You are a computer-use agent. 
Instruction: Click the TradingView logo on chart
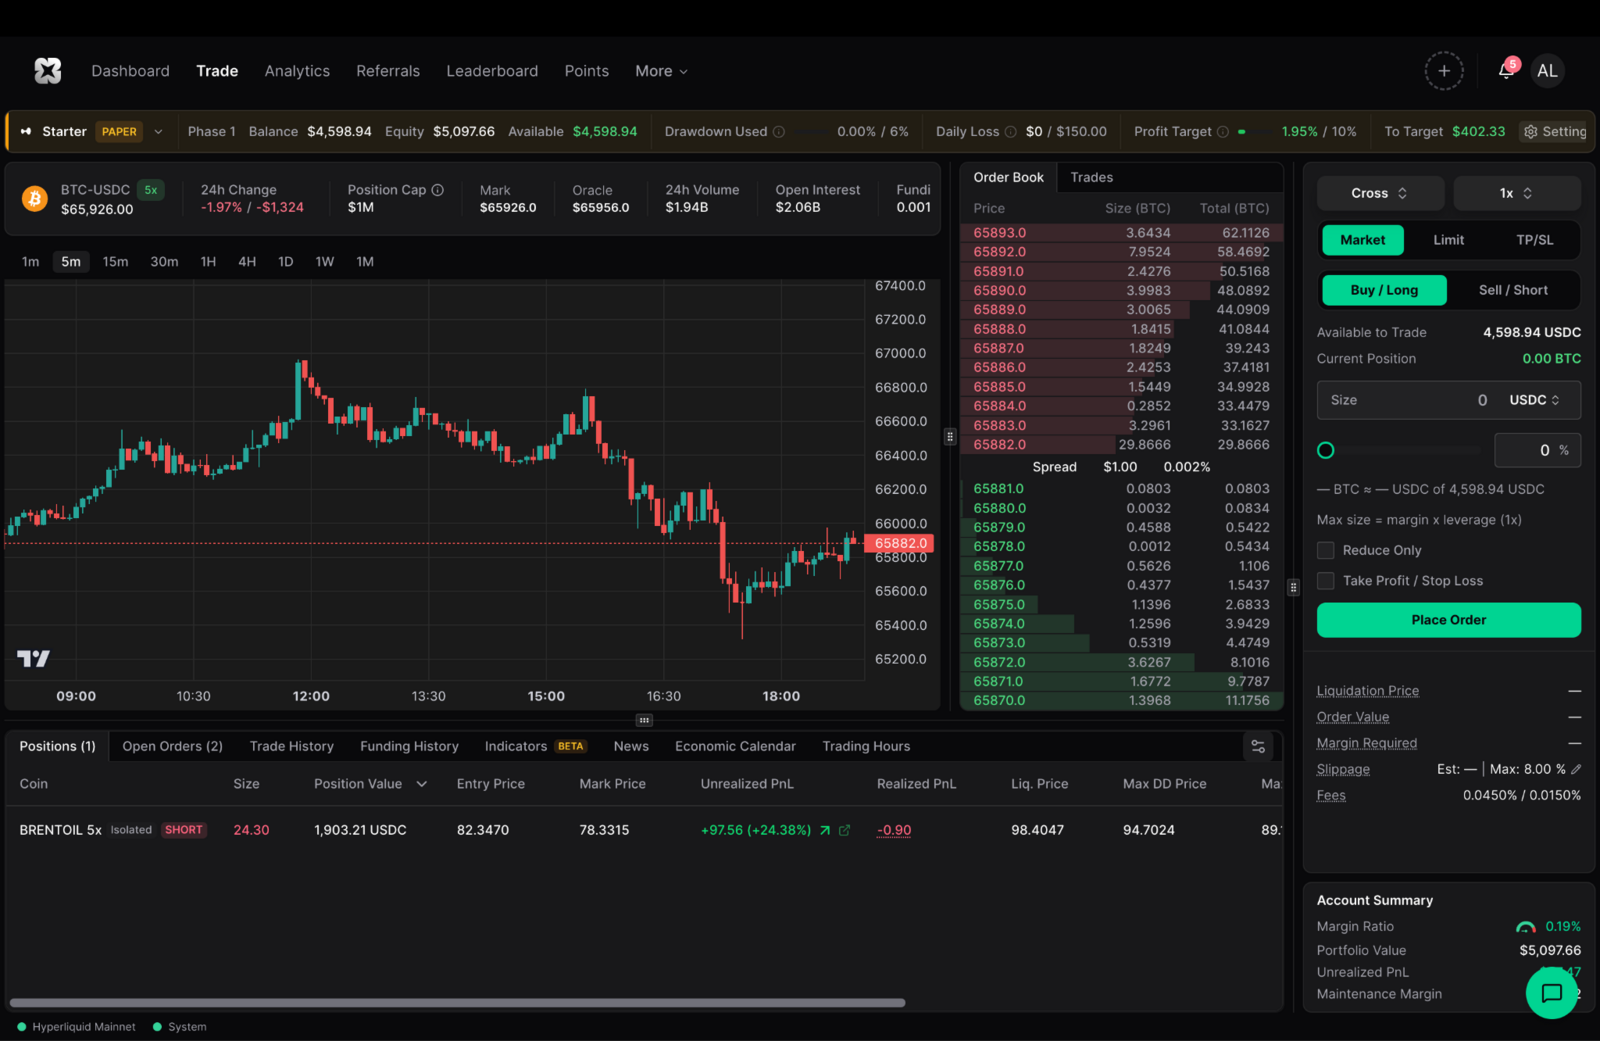click(x=33, y=658)
